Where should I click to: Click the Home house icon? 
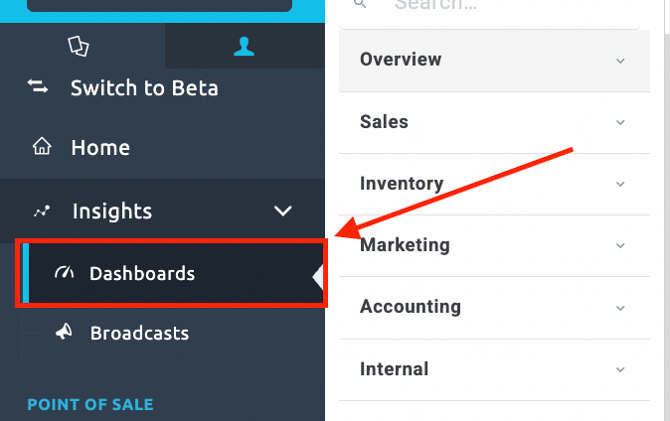pos(41,147)
